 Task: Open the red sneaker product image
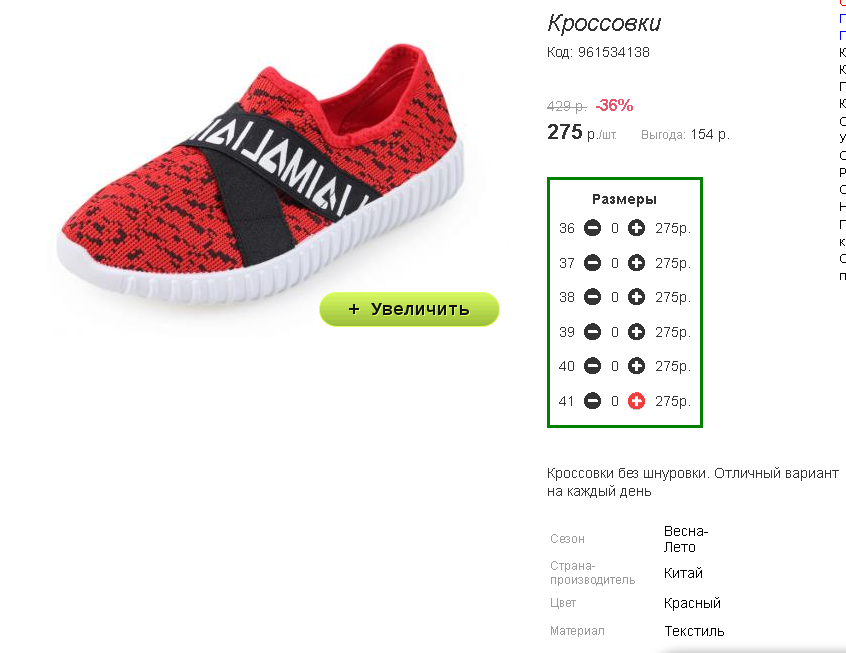[260, 173]
